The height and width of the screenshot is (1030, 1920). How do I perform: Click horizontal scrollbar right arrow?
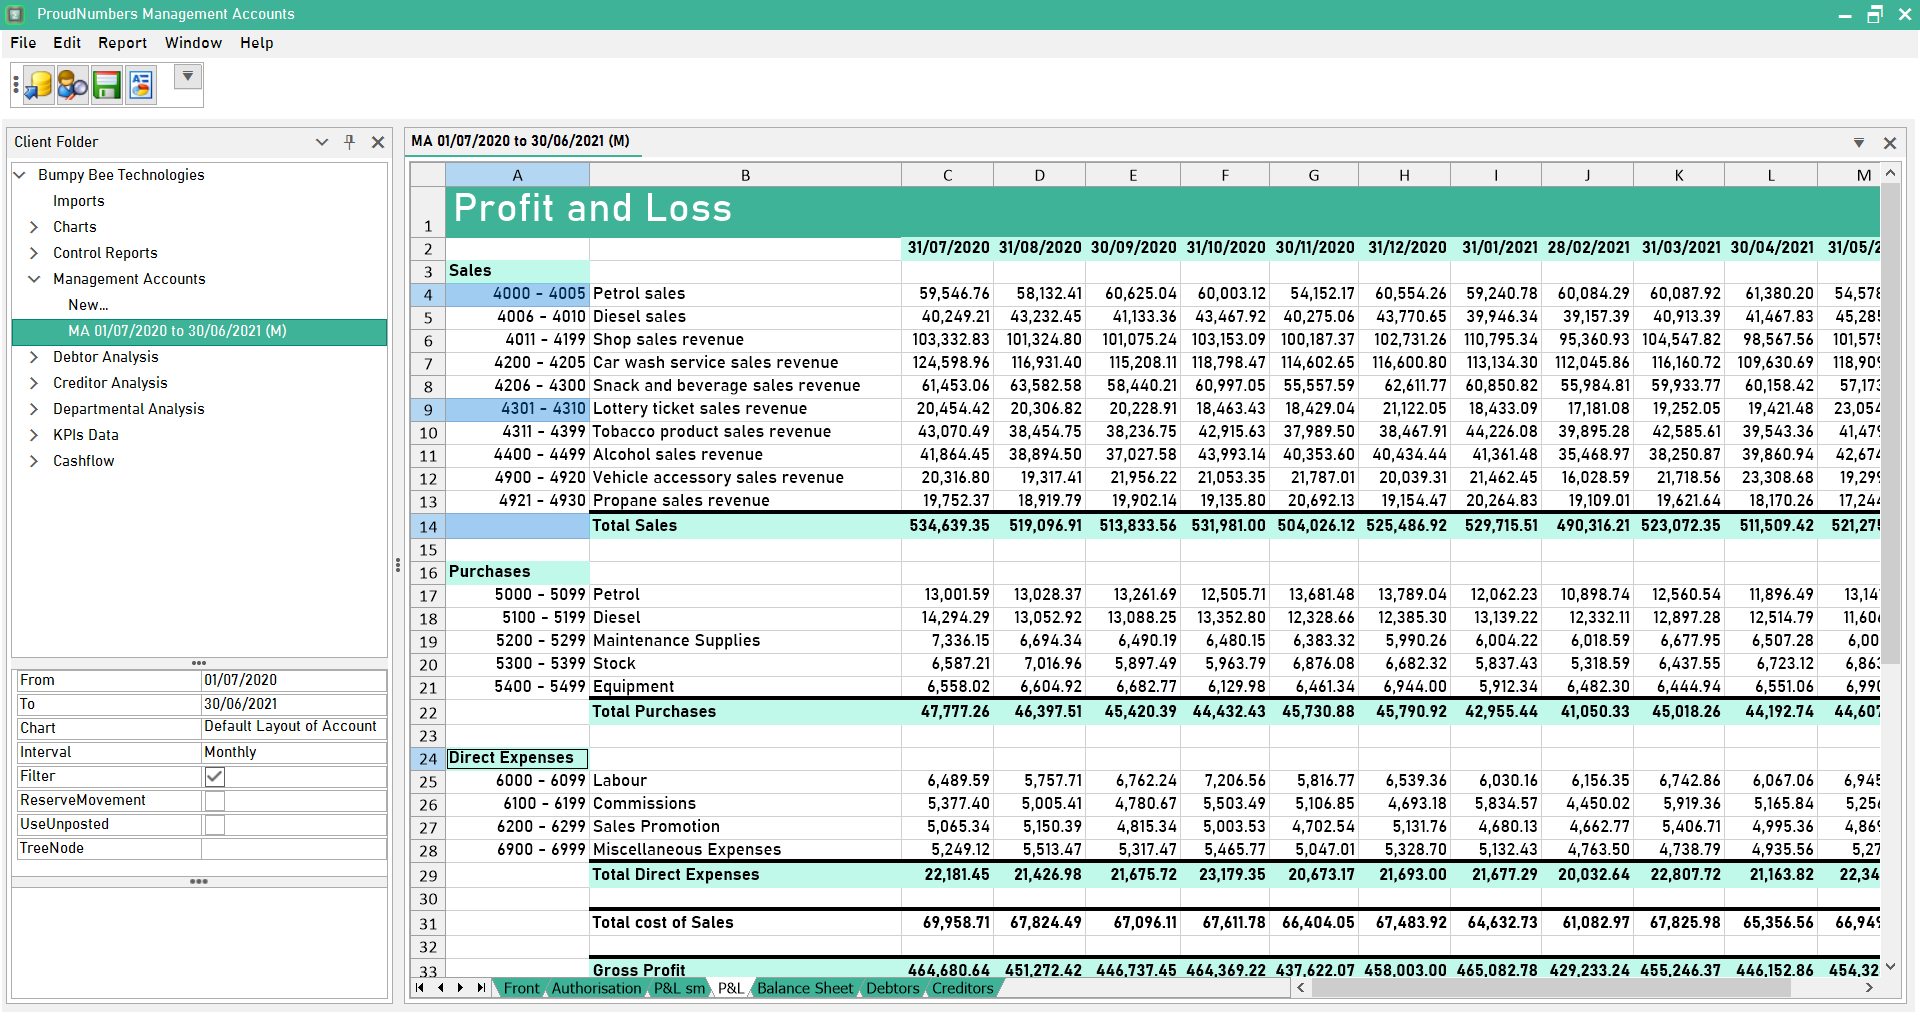pyautogui.click(x=1870, y=988)
